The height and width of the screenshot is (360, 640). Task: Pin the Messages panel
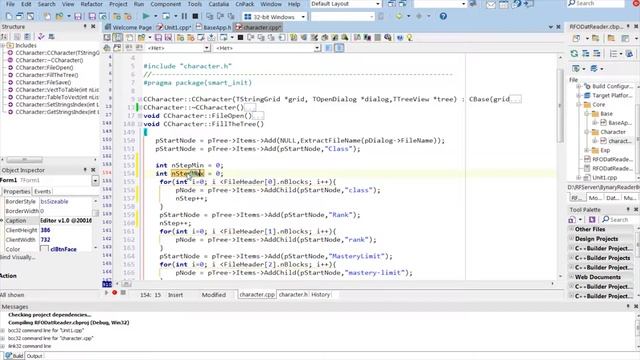pyautogui.click(x=628, y=306)
